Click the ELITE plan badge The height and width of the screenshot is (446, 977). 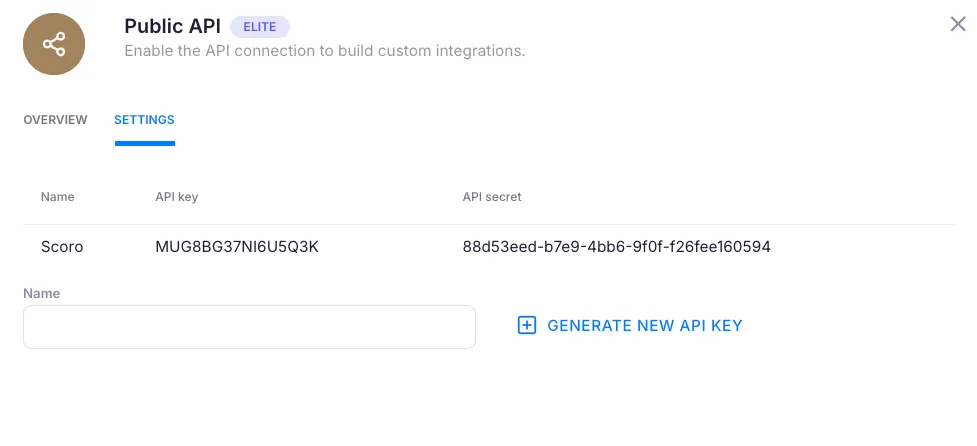pyautogui.click(x=259, y=27)
